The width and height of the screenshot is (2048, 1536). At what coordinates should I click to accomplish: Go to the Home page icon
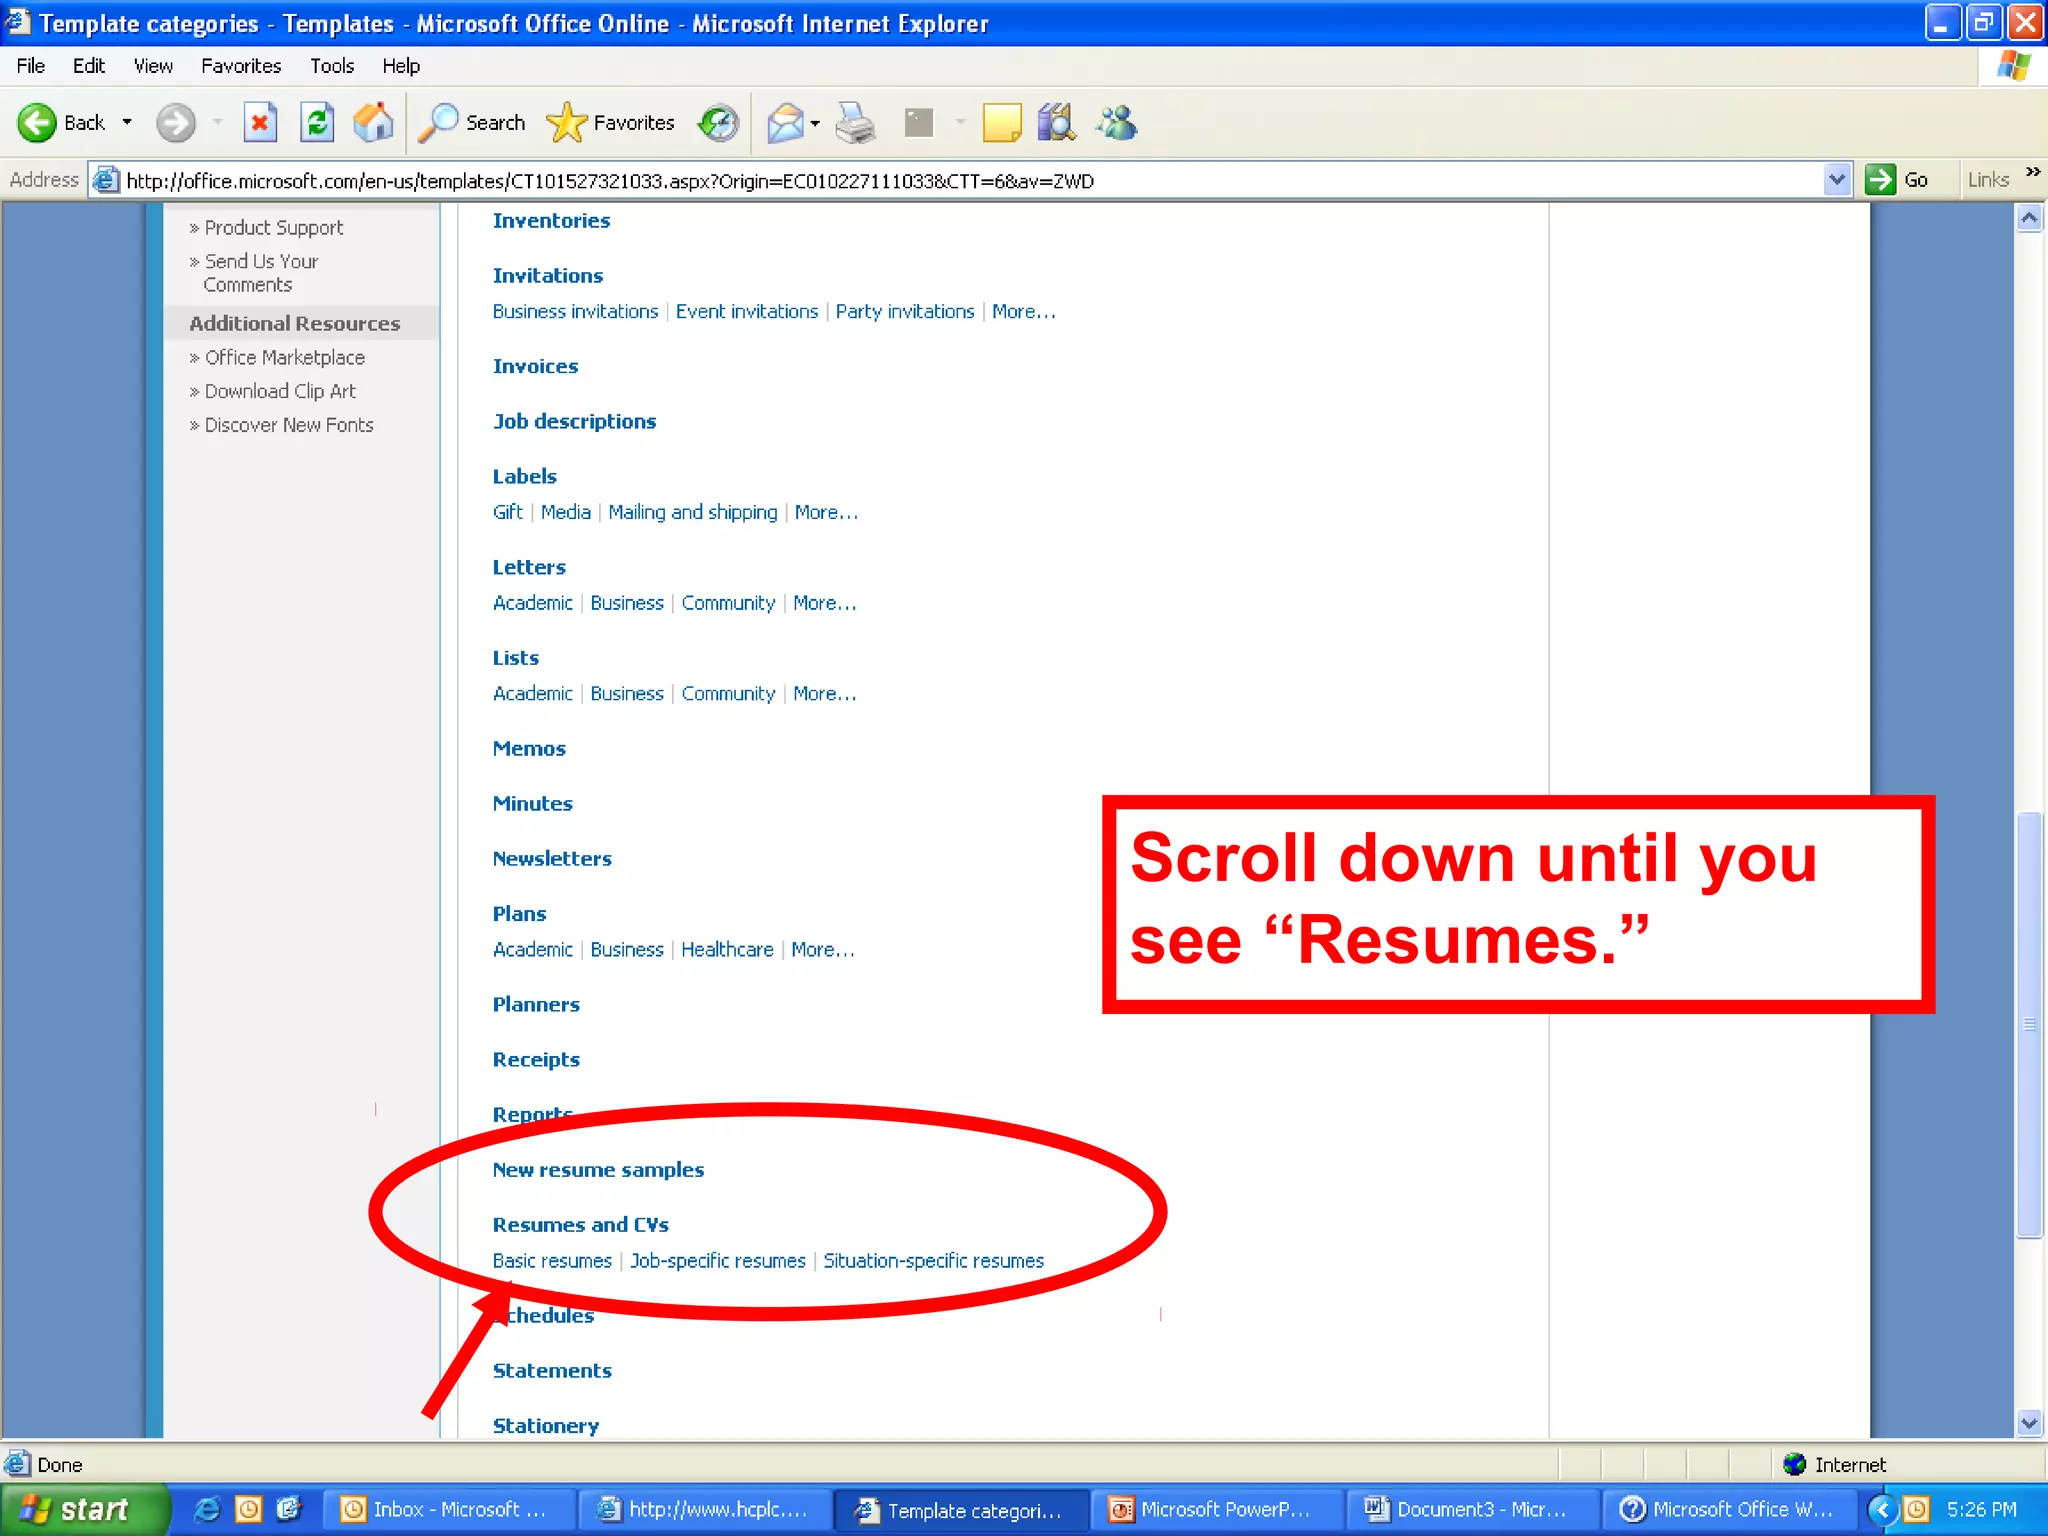point(374,123)
